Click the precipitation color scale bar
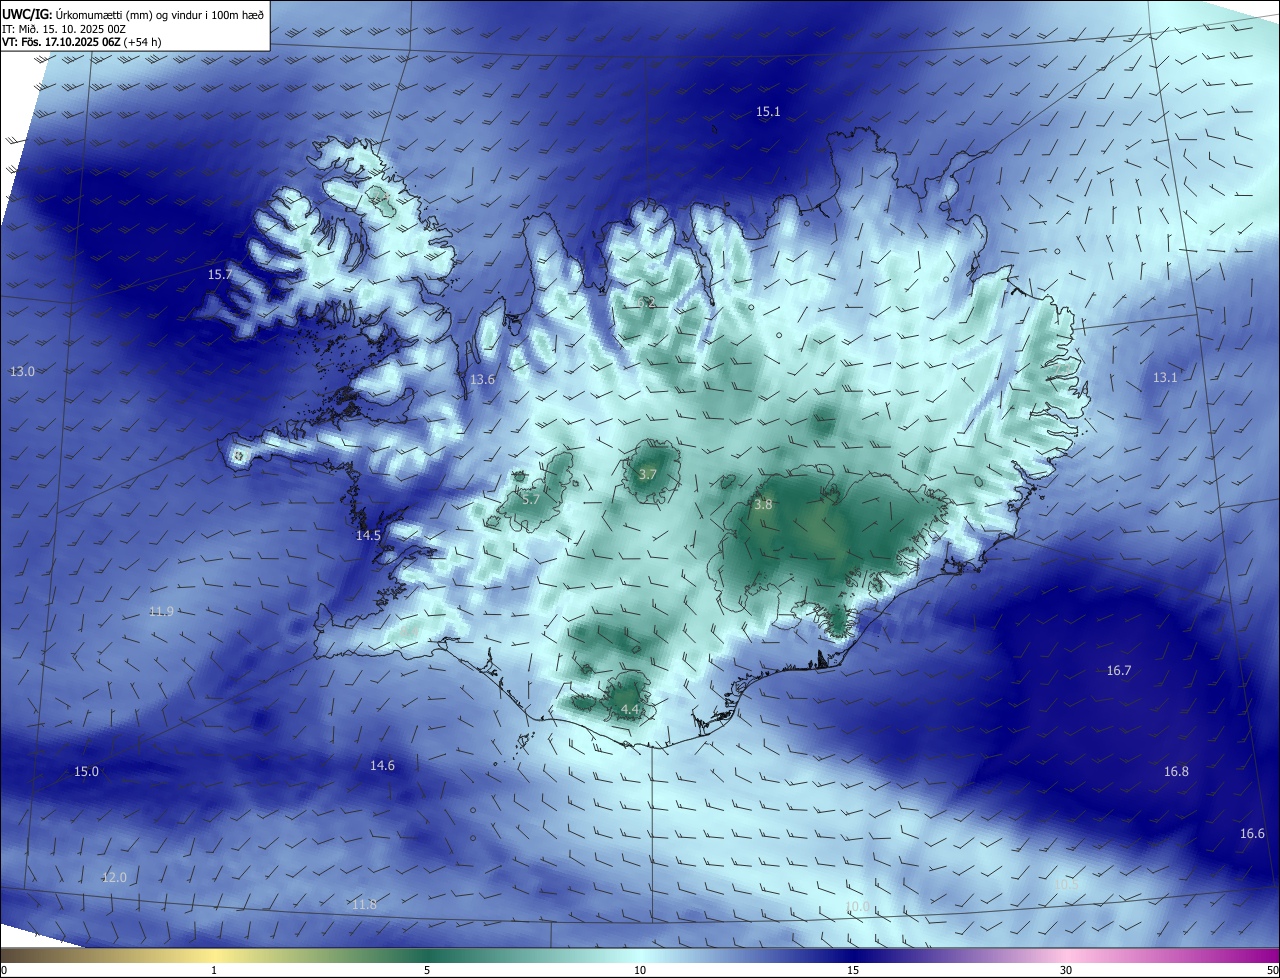 pyautogui.click(x=640, y=955)
